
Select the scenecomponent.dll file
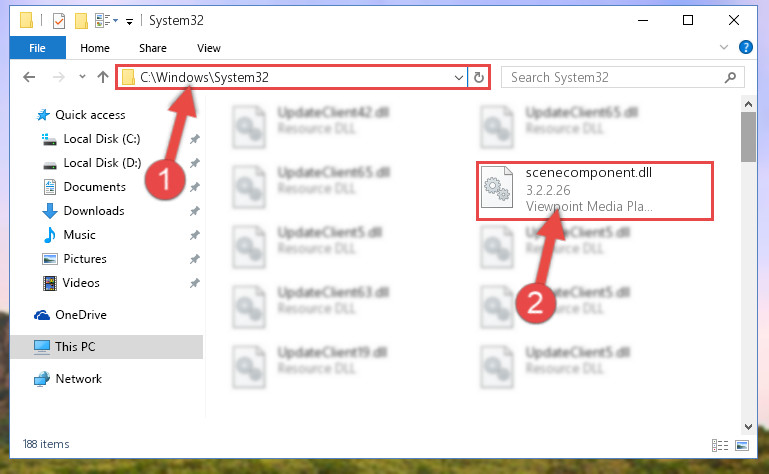pos(594,190)
